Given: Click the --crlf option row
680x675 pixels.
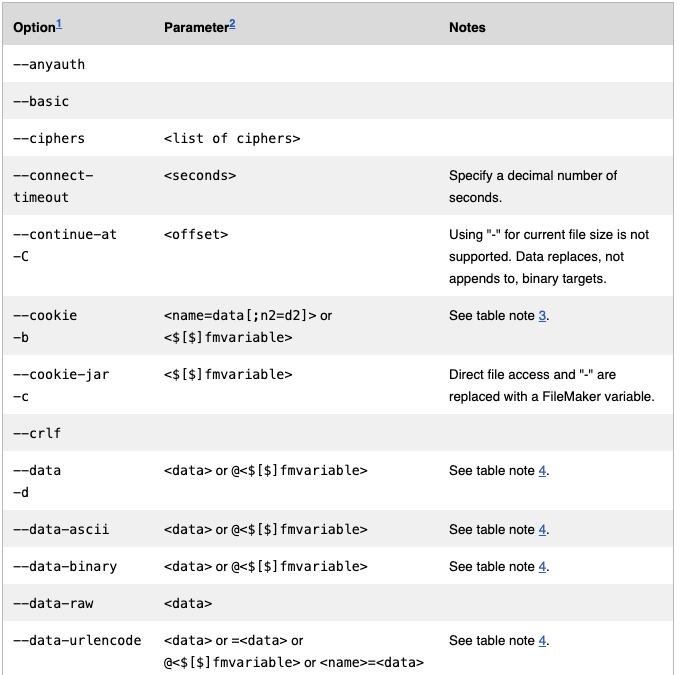Looking at the screenshot, I should click(x=338, y=433).
